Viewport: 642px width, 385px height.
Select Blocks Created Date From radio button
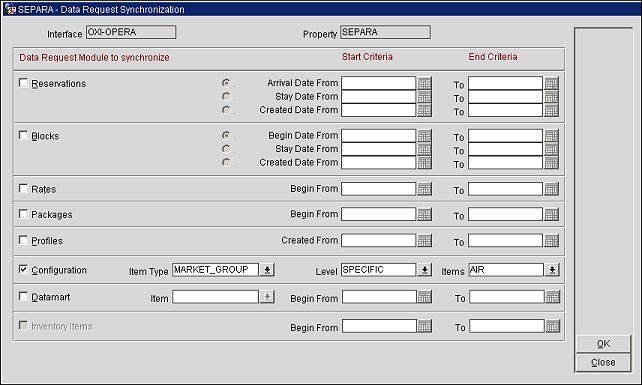point(226,162)
